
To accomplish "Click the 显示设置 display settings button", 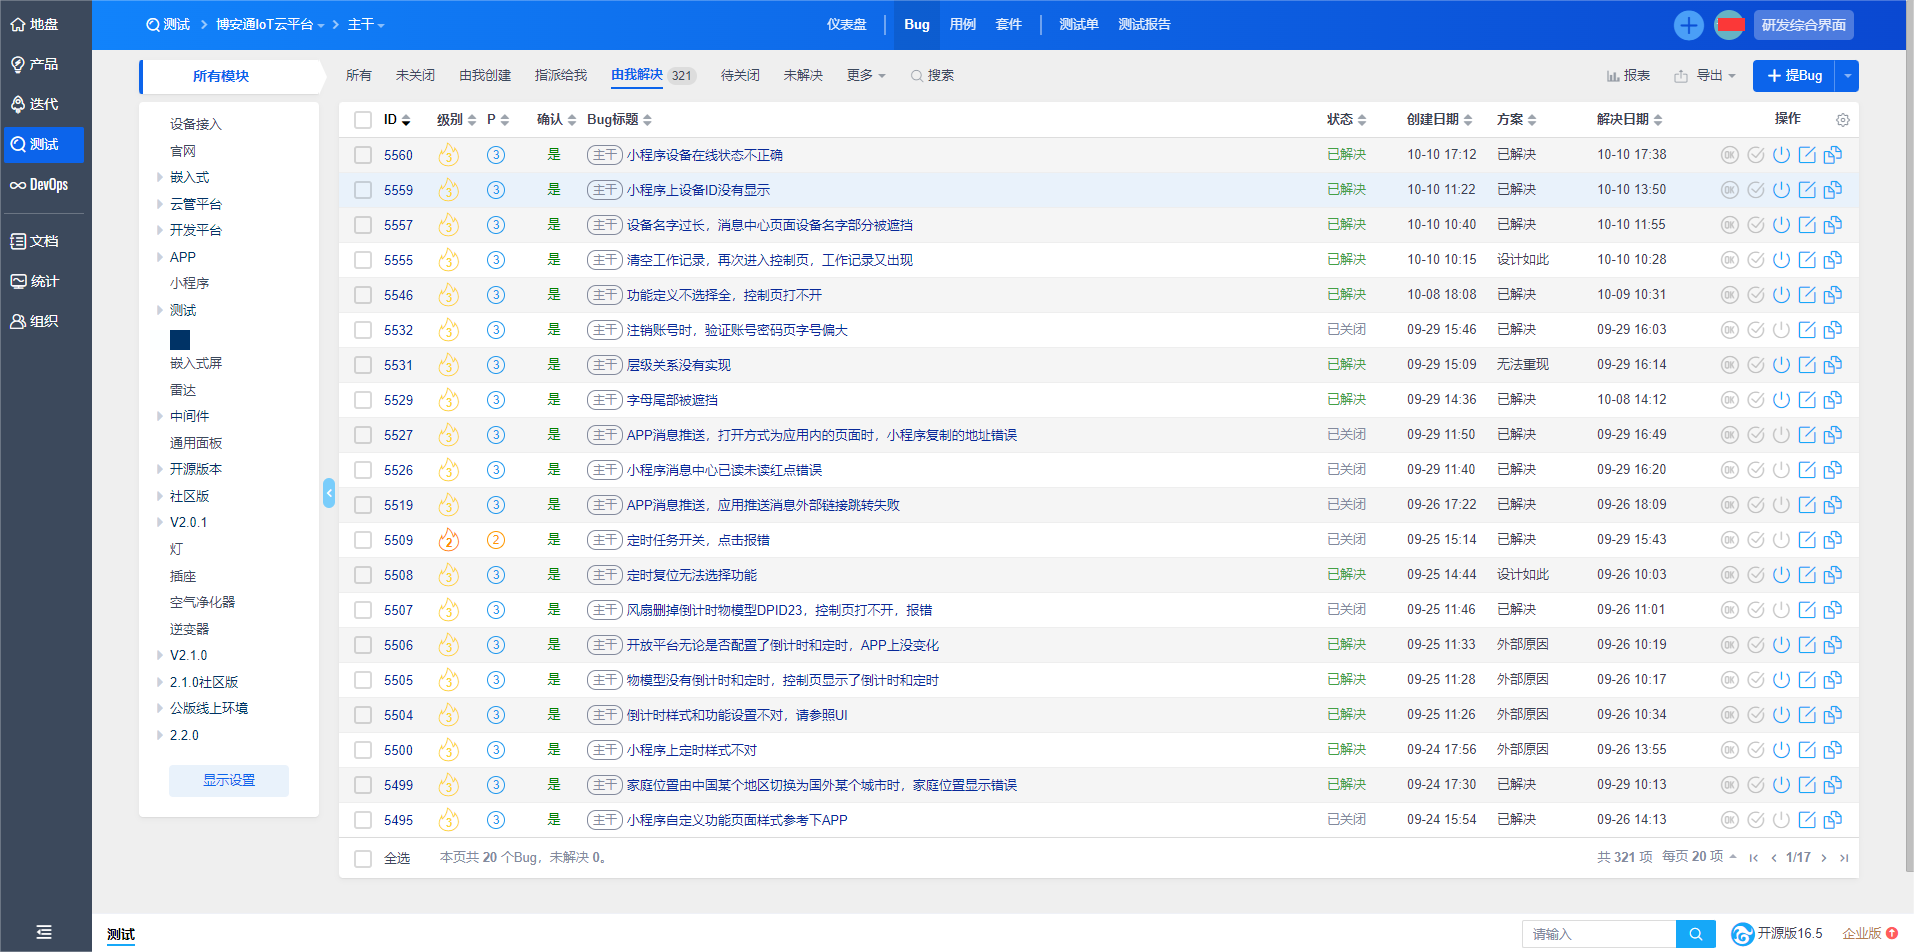I will coord(229,780).
